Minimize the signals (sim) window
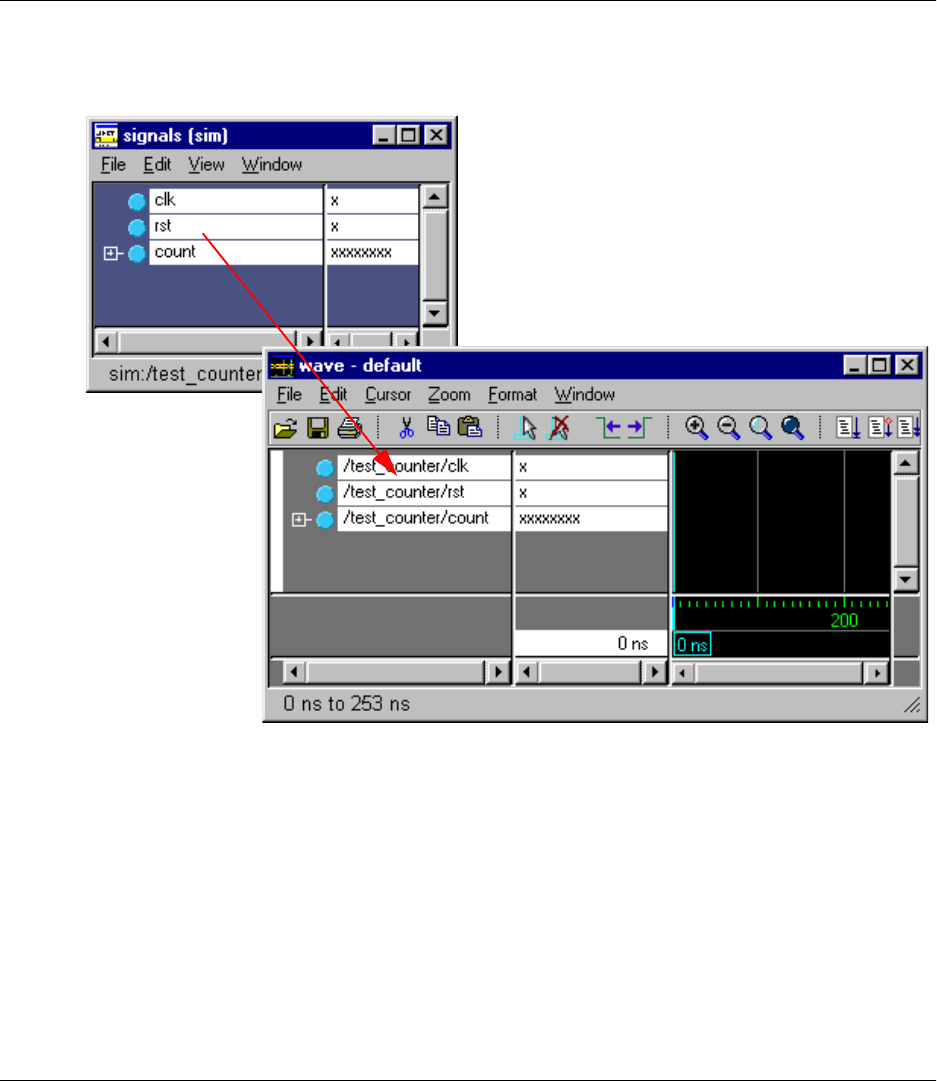The image size is (937, 1081). point(383,135)
